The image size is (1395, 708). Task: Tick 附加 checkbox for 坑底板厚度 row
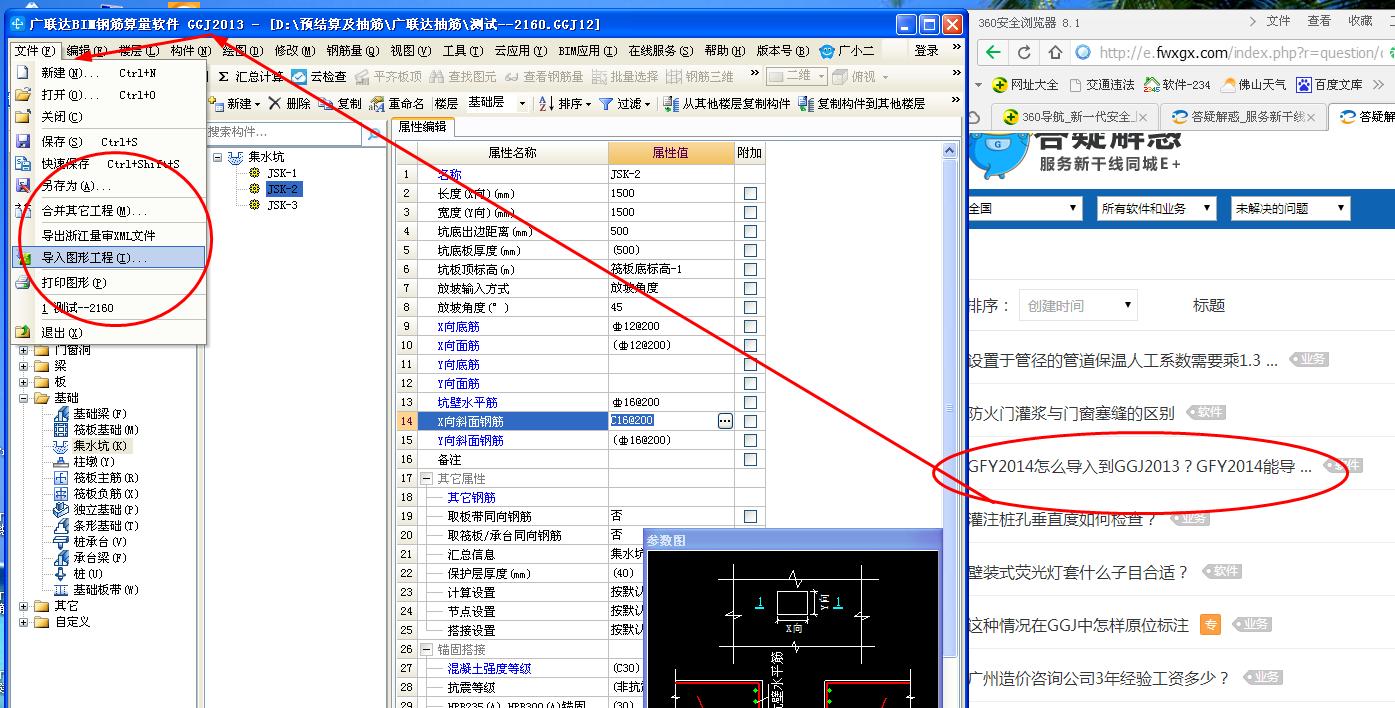(750, 250)
